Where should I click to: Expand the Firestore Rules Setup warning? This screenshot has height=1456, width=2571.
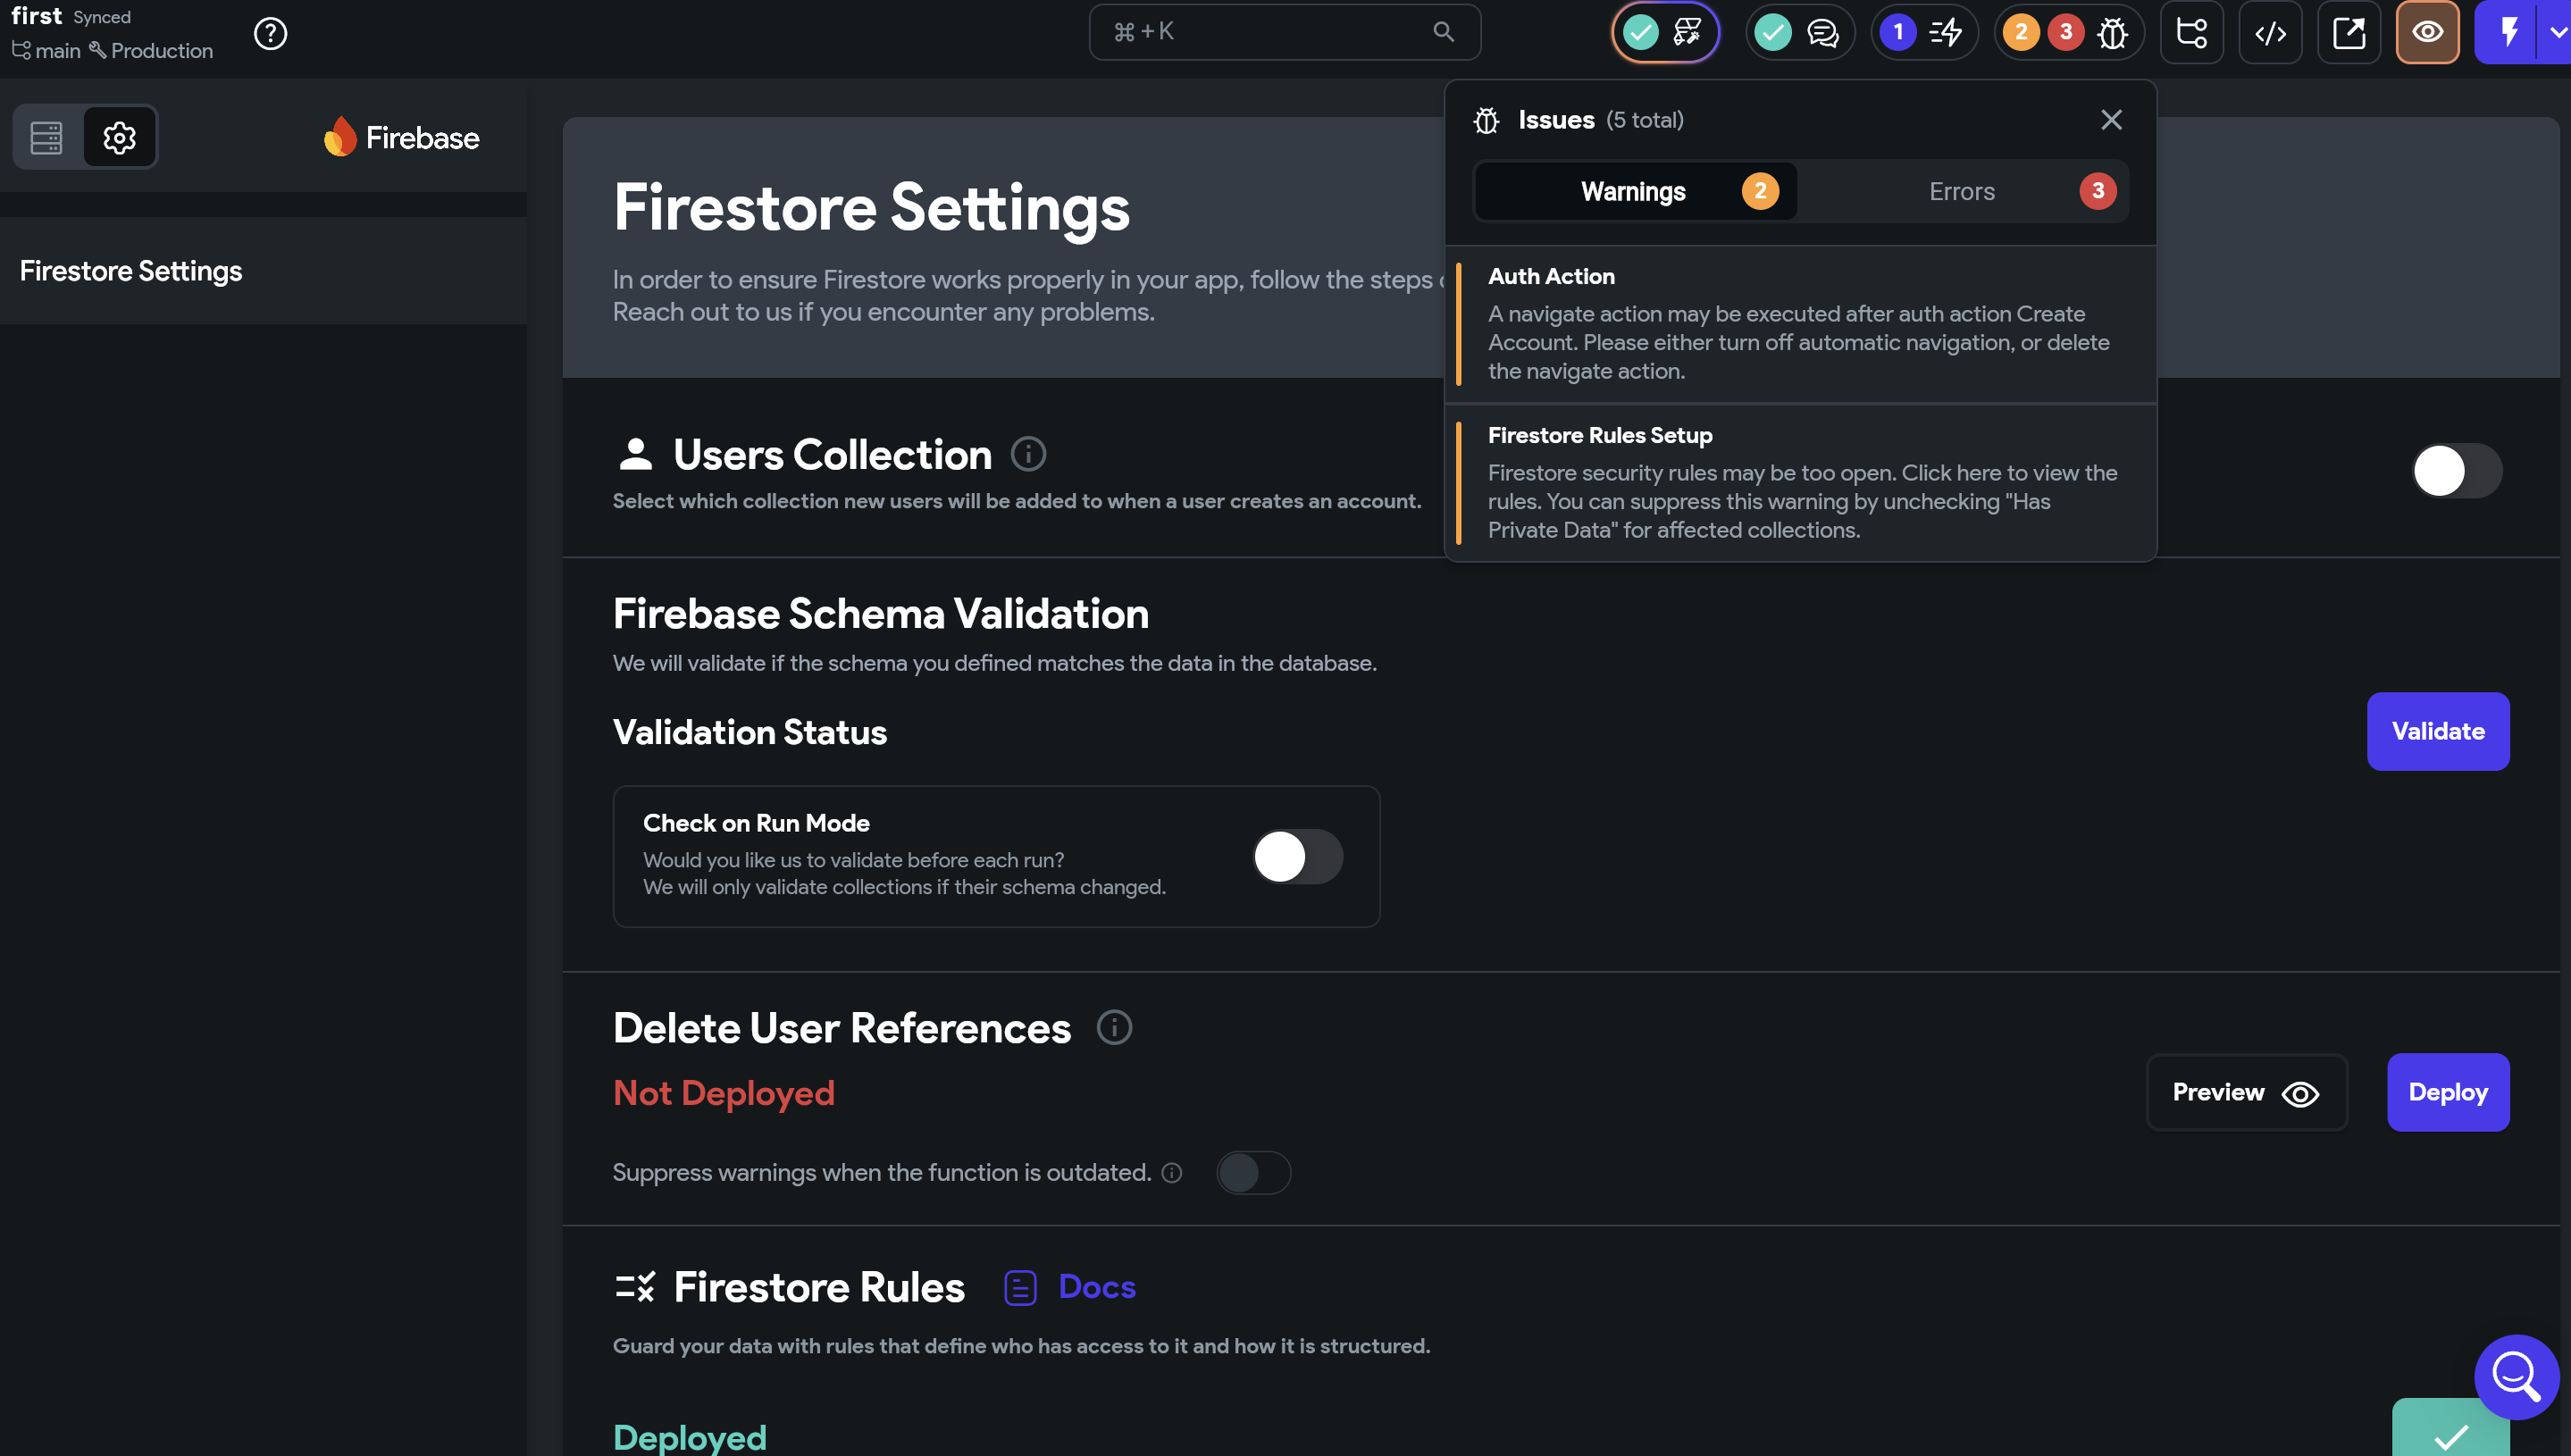coord(1800,483)
